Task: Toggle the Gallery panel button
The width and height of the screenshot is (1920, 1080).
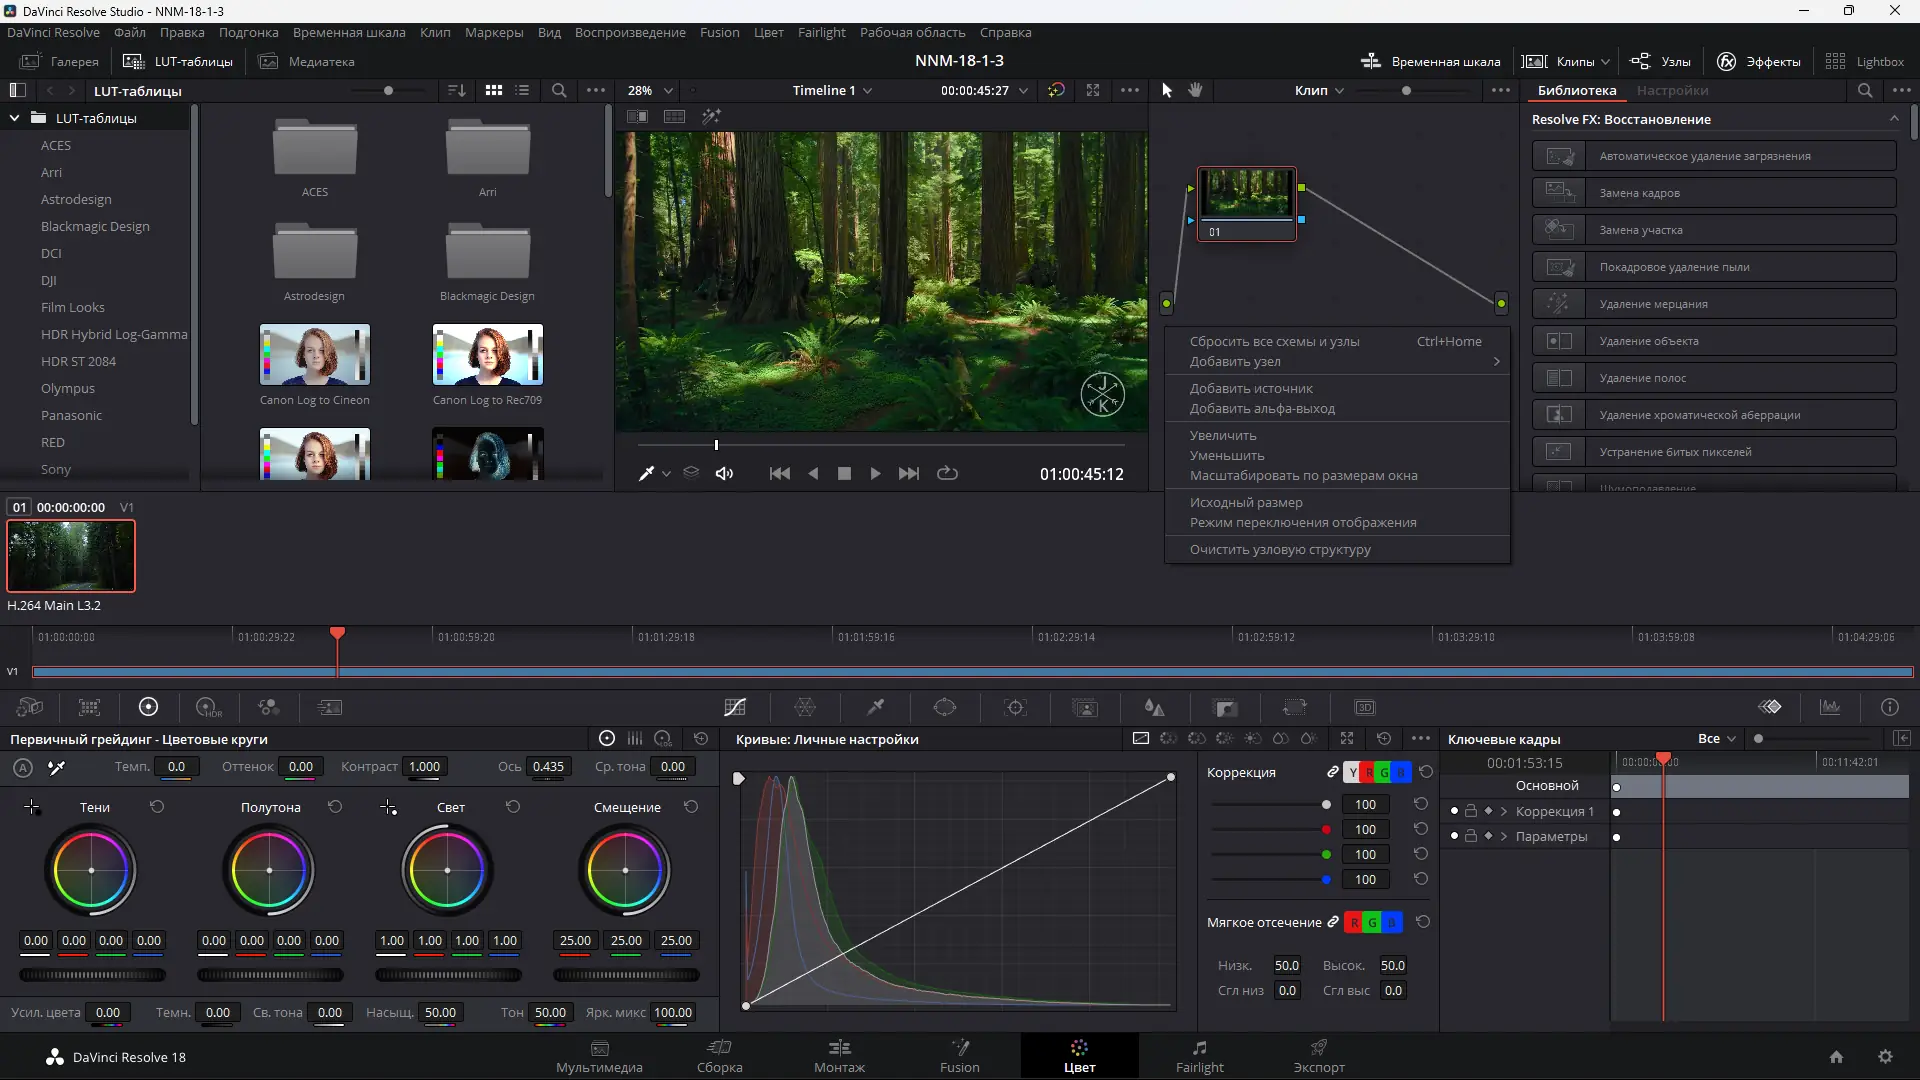Action: tap(60, 61)
